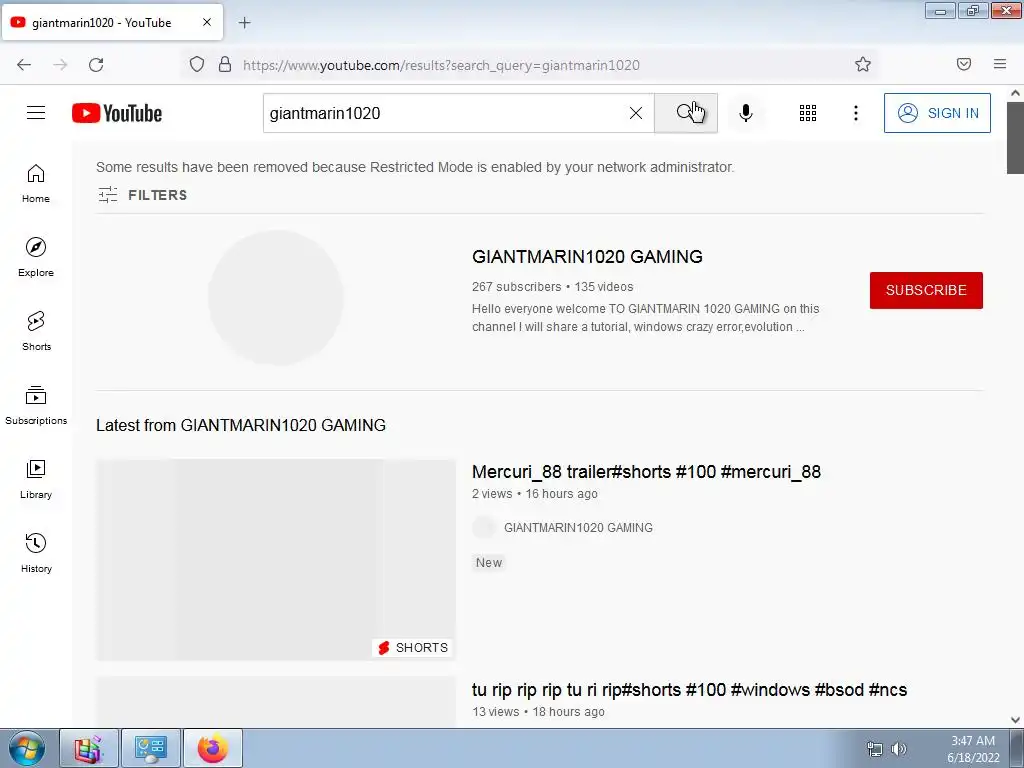Click the '267 subscribers' text
Screen dimensions: 1024x768
click(517, 287)
